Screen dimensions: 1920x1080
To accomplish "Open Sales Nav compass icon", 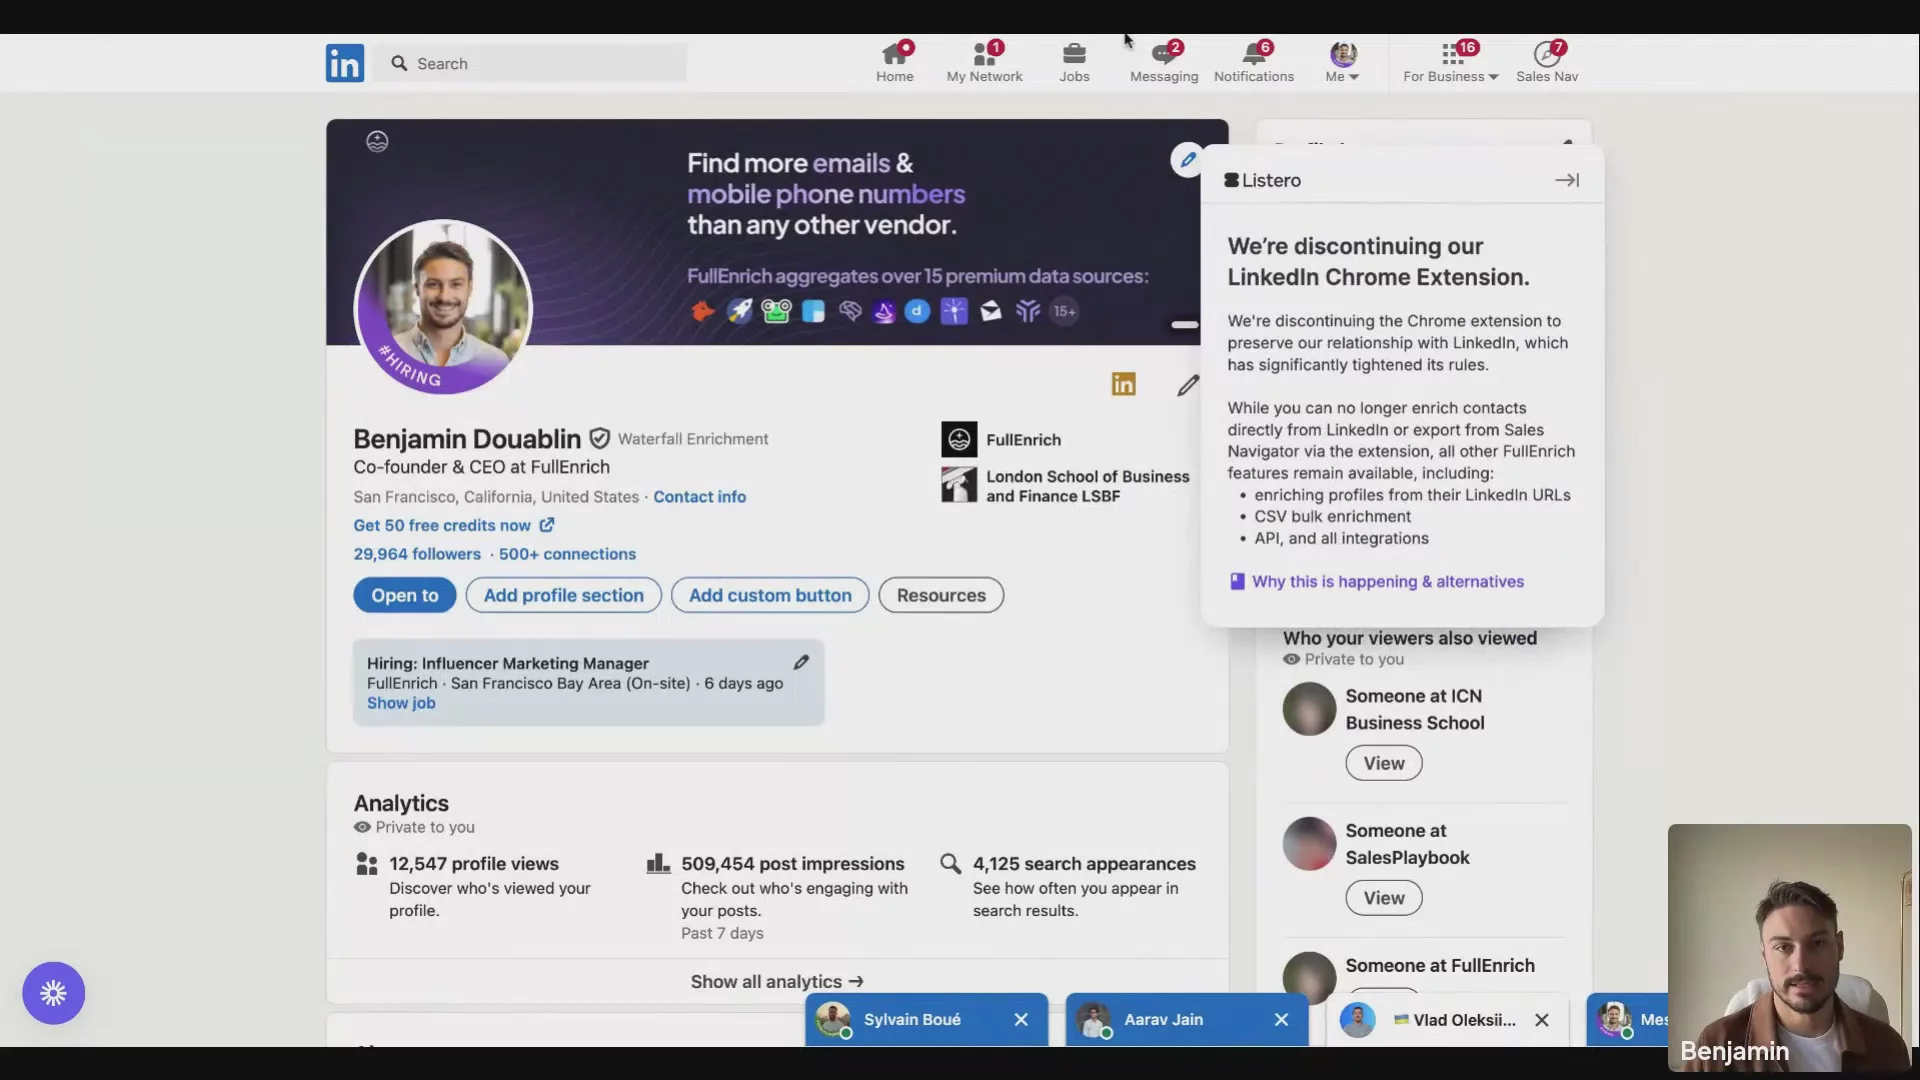I will pos(1547,62).
